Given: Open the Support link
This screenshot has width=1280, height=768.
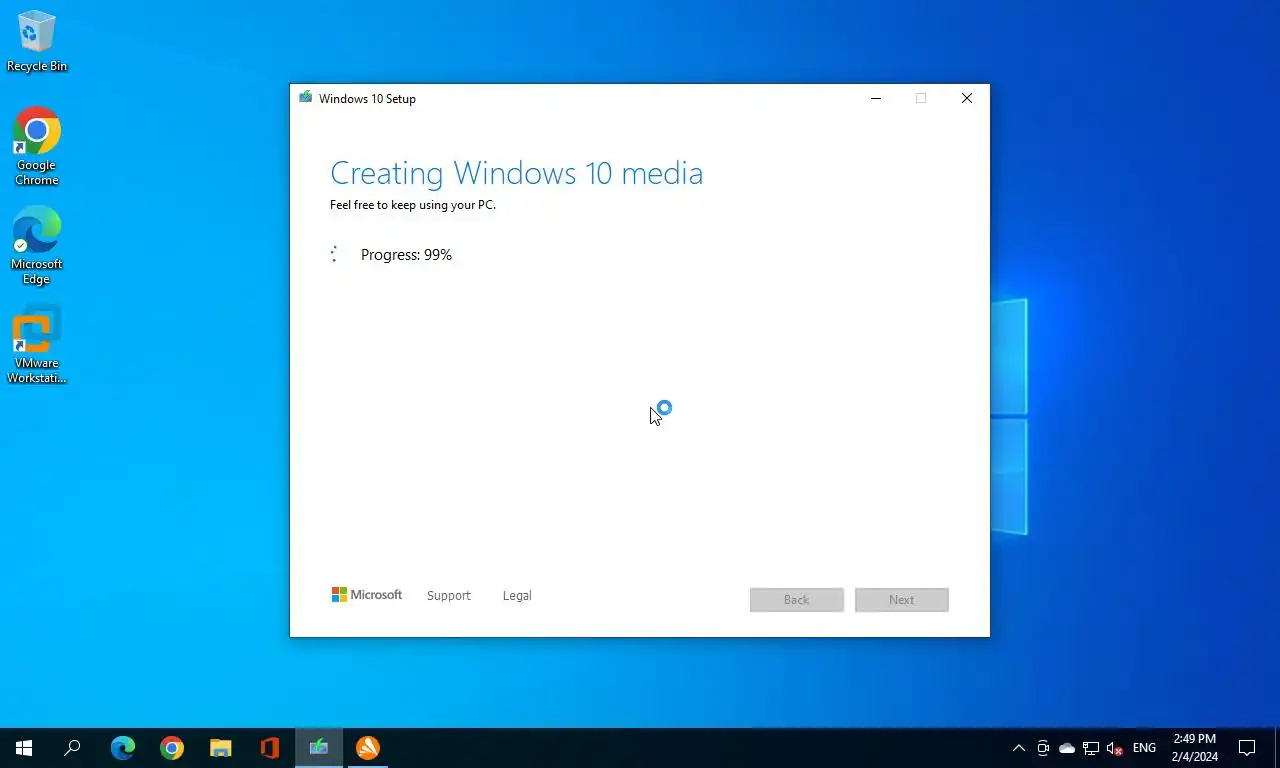Looking at the screenshot, I should [448, 596].
